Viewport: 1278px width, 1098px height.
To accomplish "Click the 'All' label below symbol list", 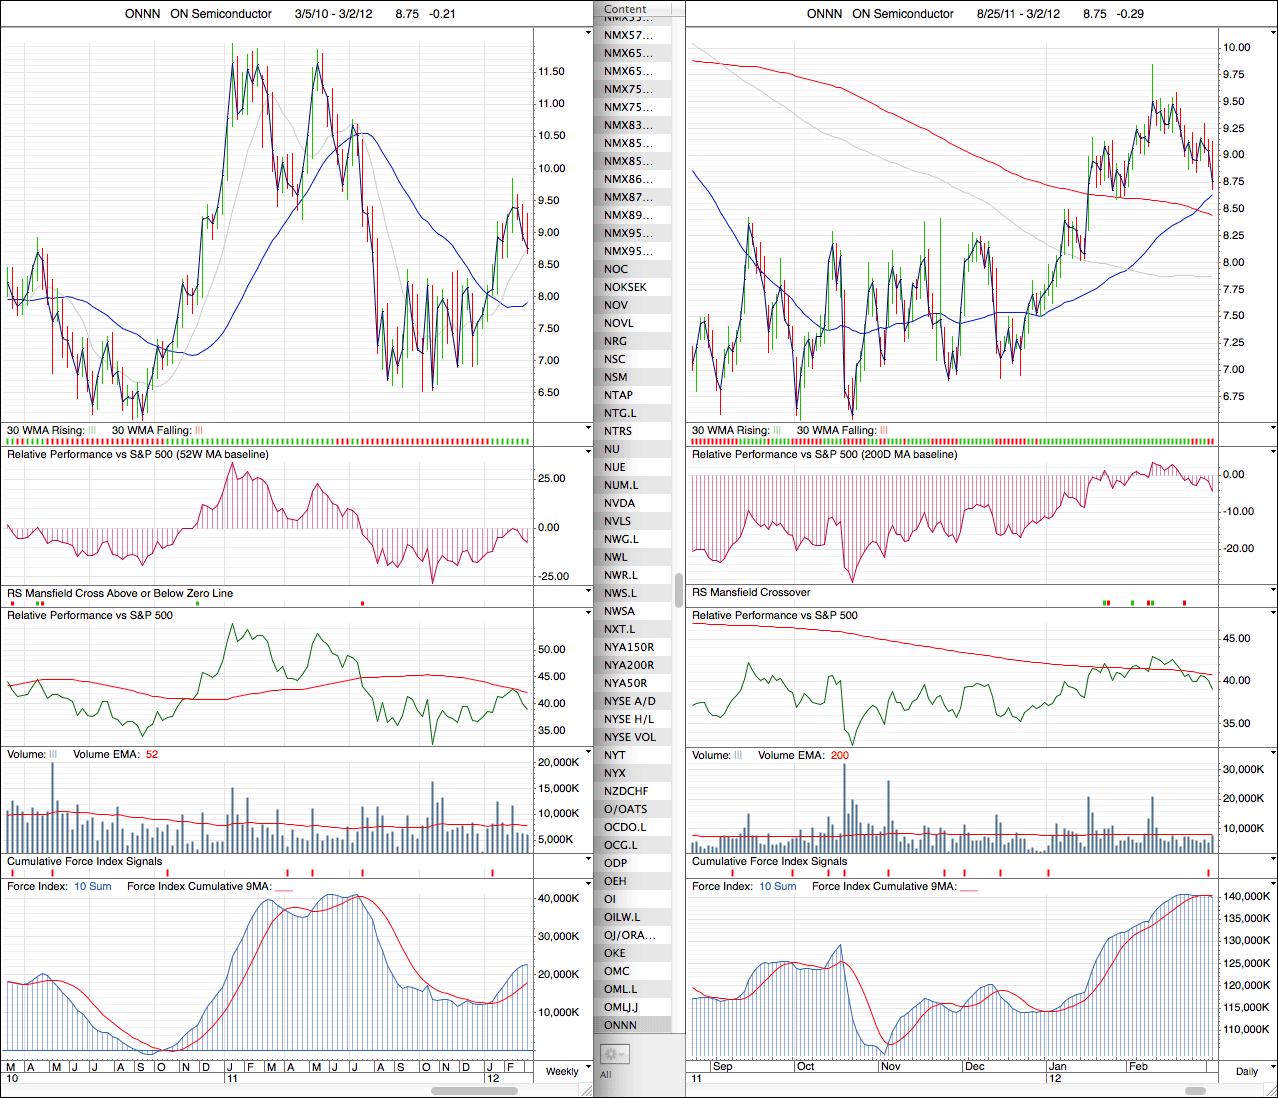I will [606, 1075].
